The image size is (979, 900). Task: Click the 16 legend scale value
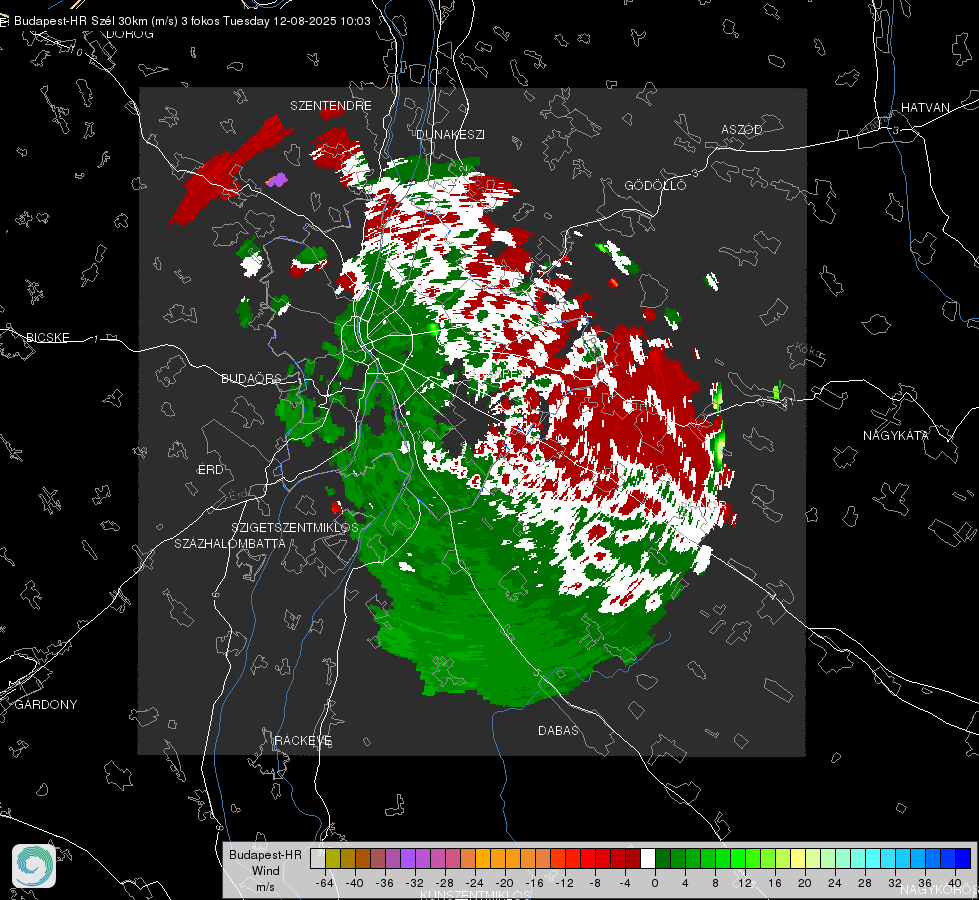pos(775,883)
